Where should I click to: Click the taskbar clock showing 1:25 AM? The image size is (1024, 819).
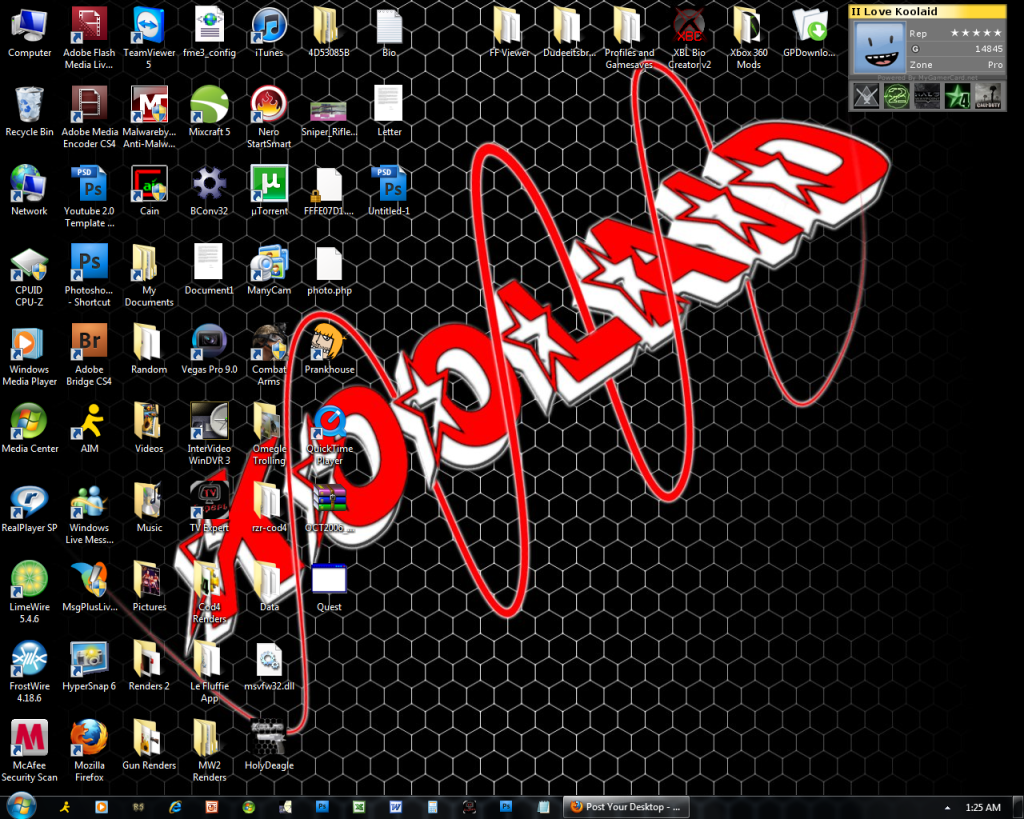tap(984, 807)
